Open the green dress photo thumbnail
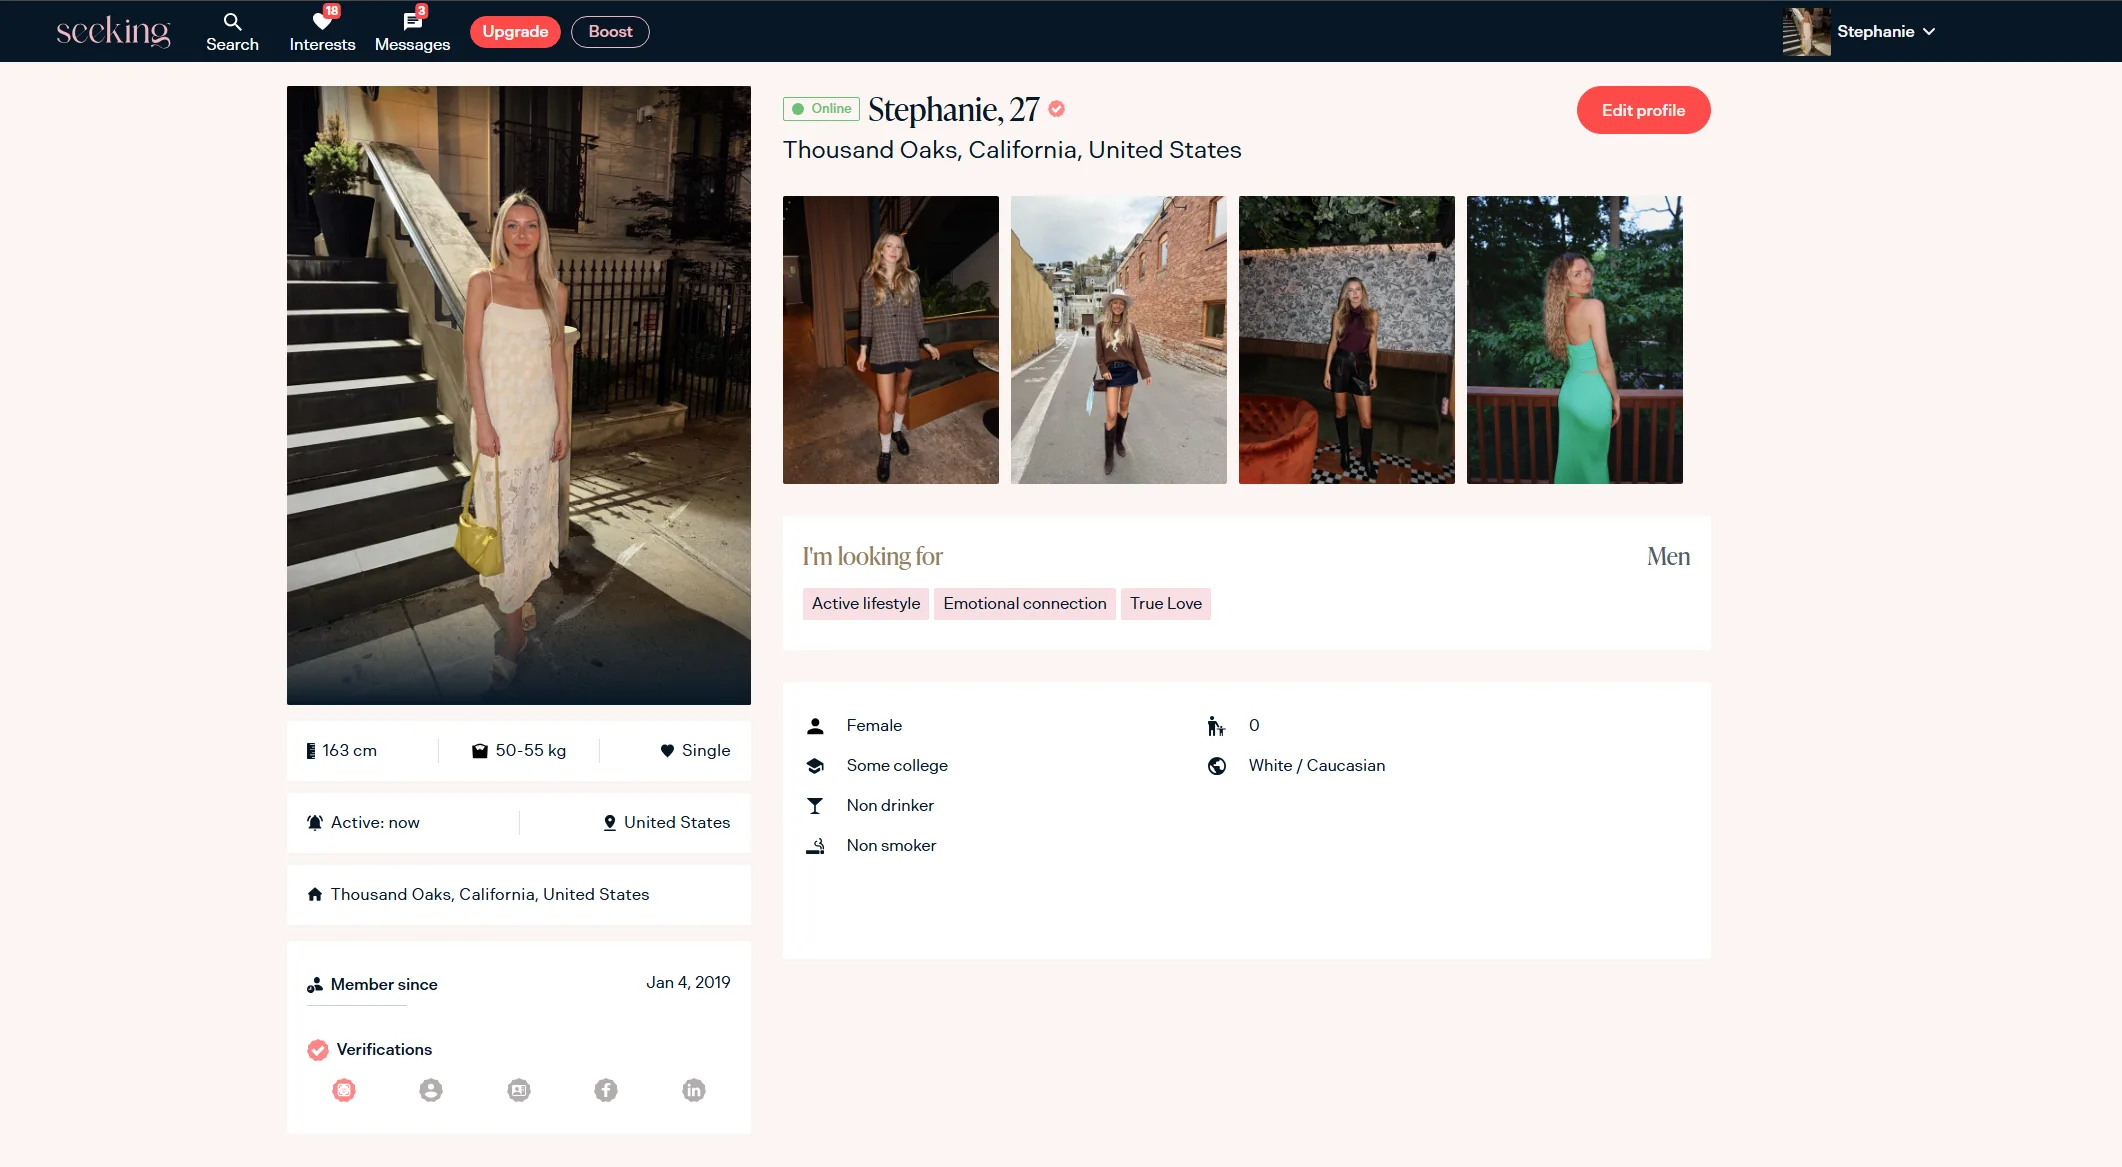Viewport: 2122px width, 1167px height. tap(1574, 340)
